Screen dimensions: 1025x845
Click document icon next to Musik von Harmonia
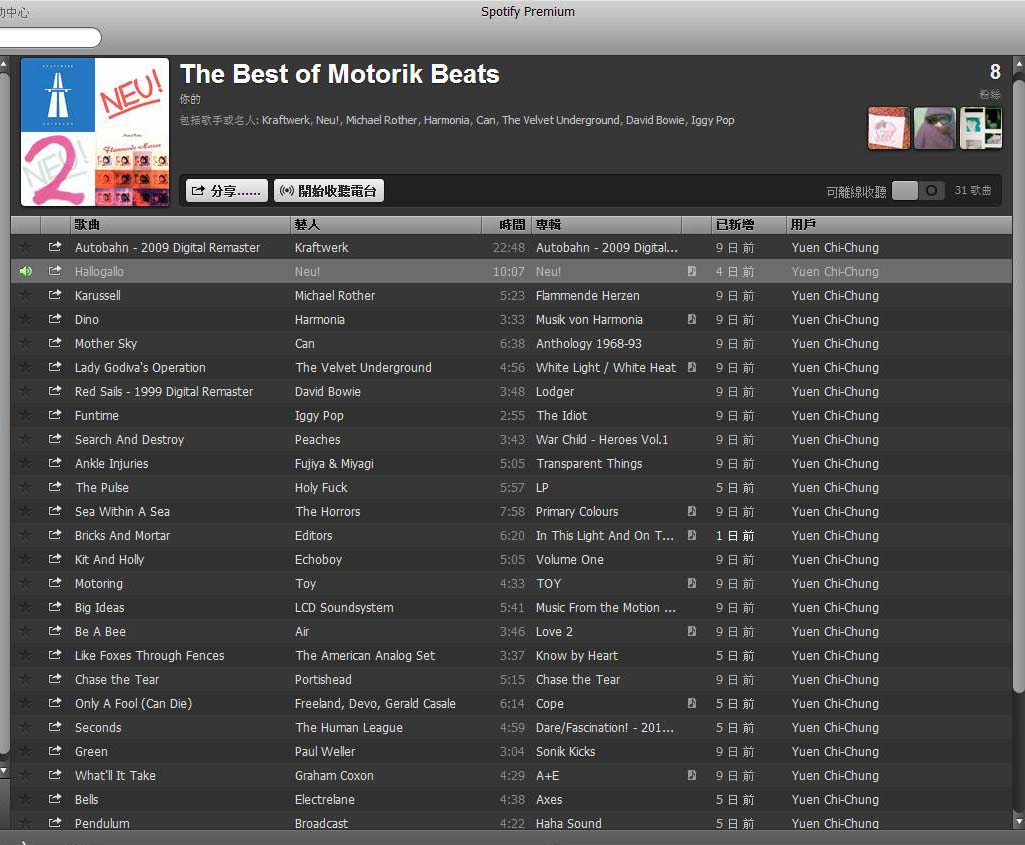[690, 319]
